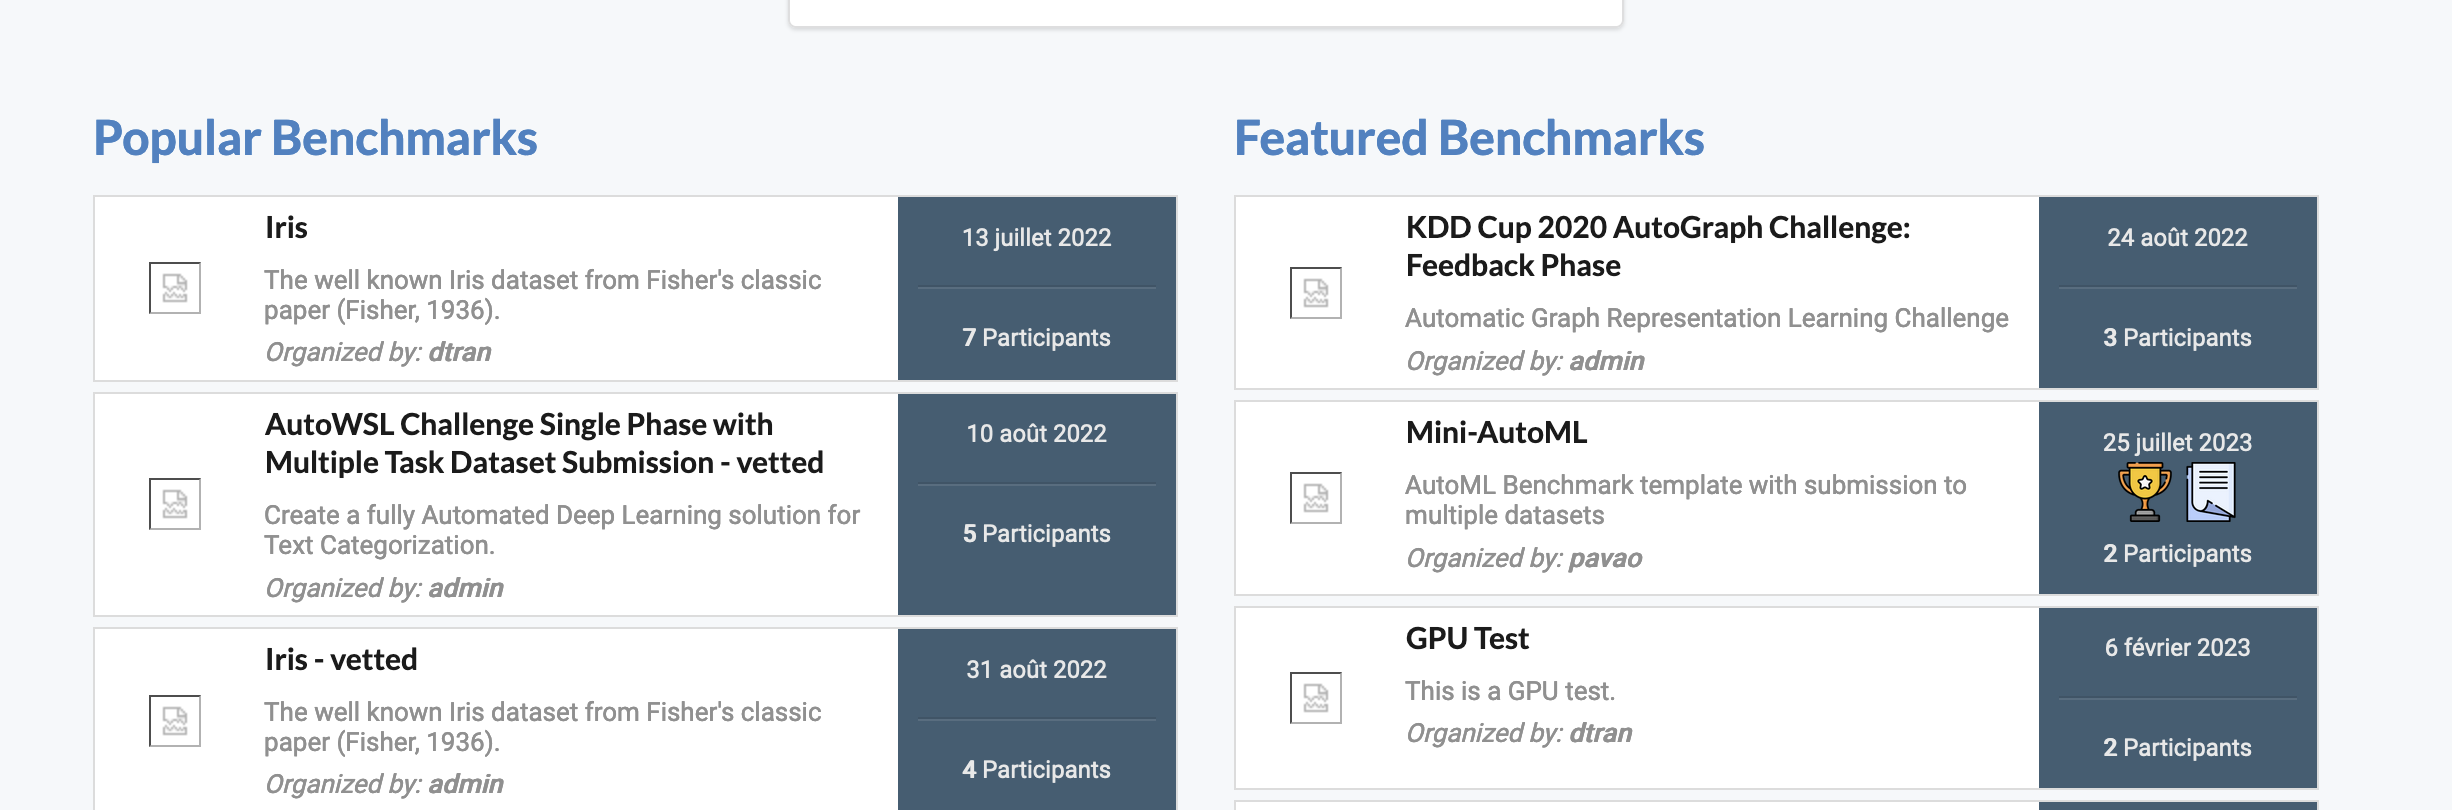2452x810 pixels.
Task: Click the document paper icon on Mini-AutoML
Action: tap(2211, 492)
